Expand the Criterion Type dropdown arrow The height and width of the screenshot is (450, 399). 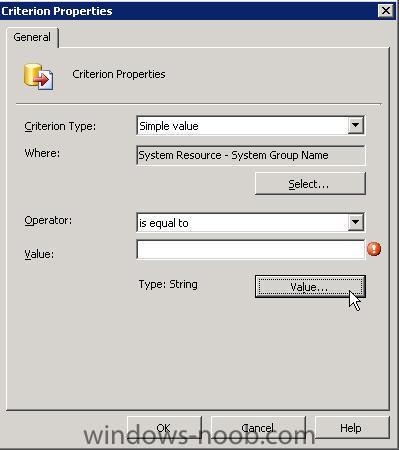(x=355, y=125)
